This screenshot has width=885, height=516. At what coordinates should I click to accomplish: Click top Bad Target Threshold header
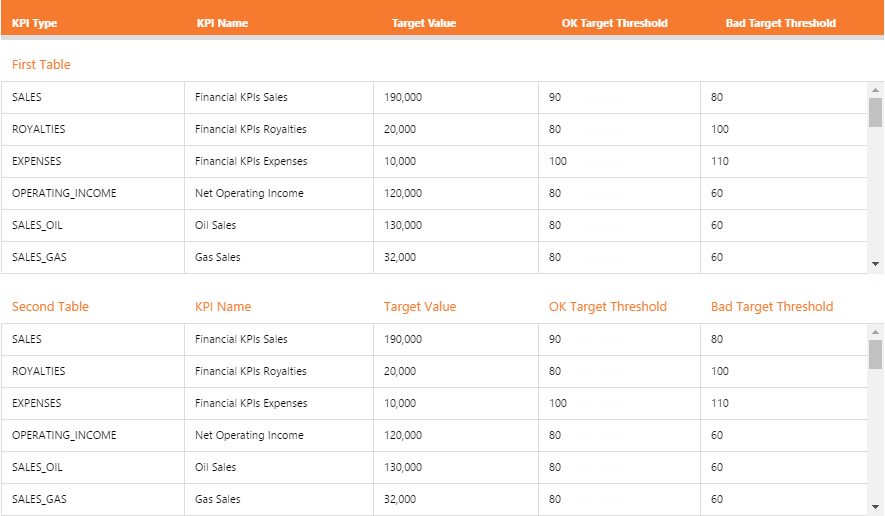point(780,23)
